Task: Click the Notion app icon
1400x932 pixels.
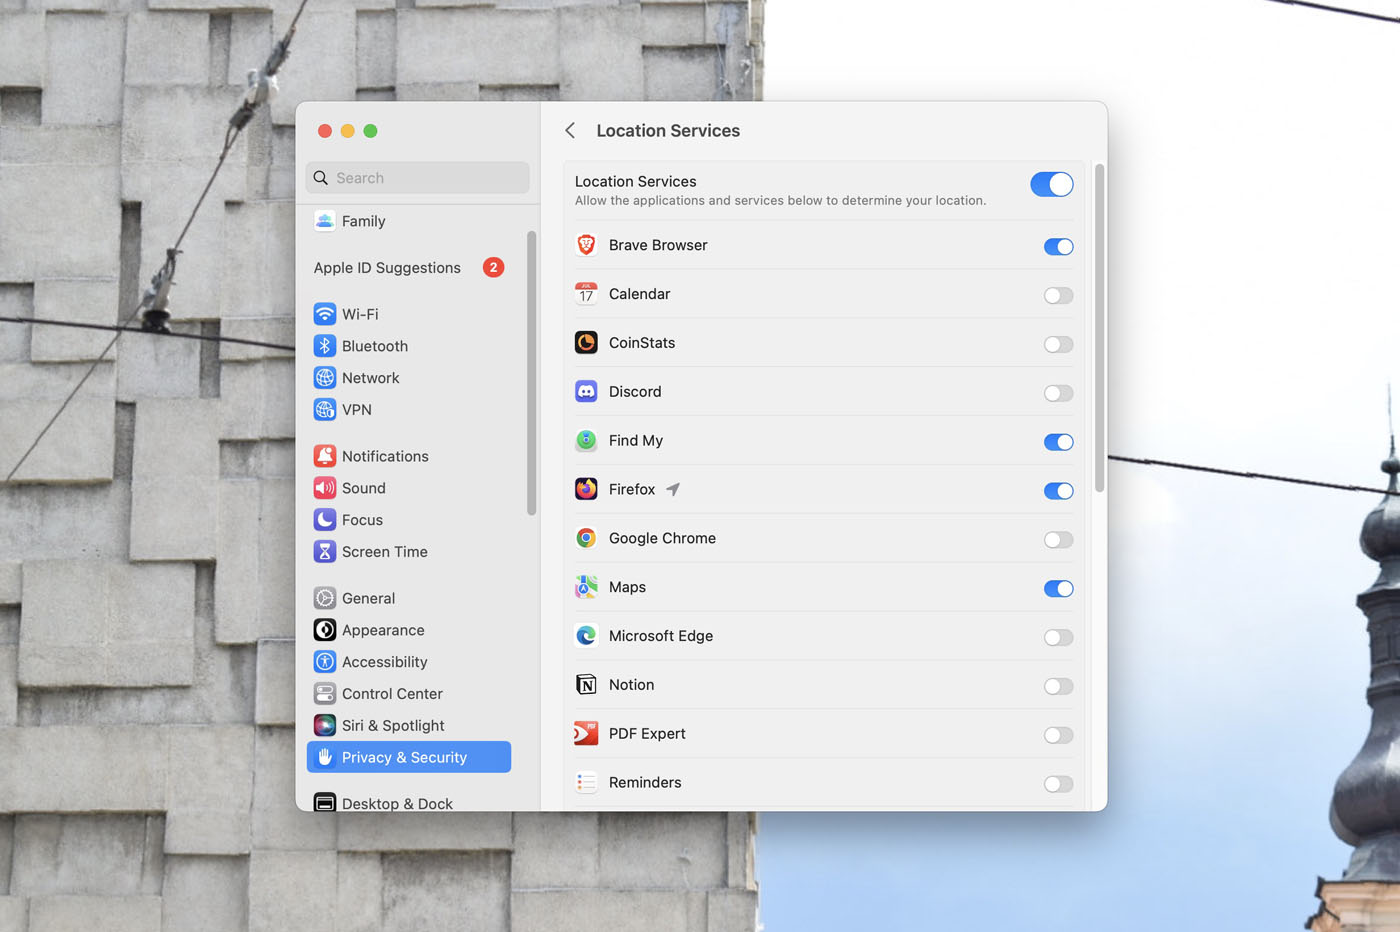Action: [586, 685]
